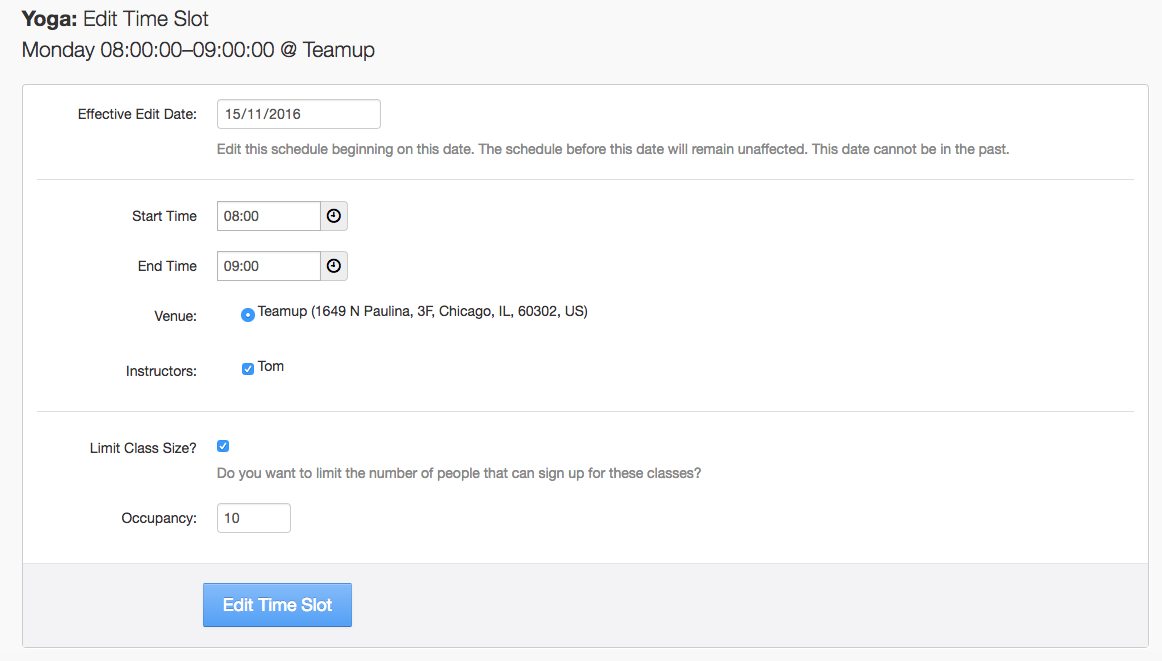
Task: Click the "Occupancy:" field label
Action: click(x=159, y=518)
